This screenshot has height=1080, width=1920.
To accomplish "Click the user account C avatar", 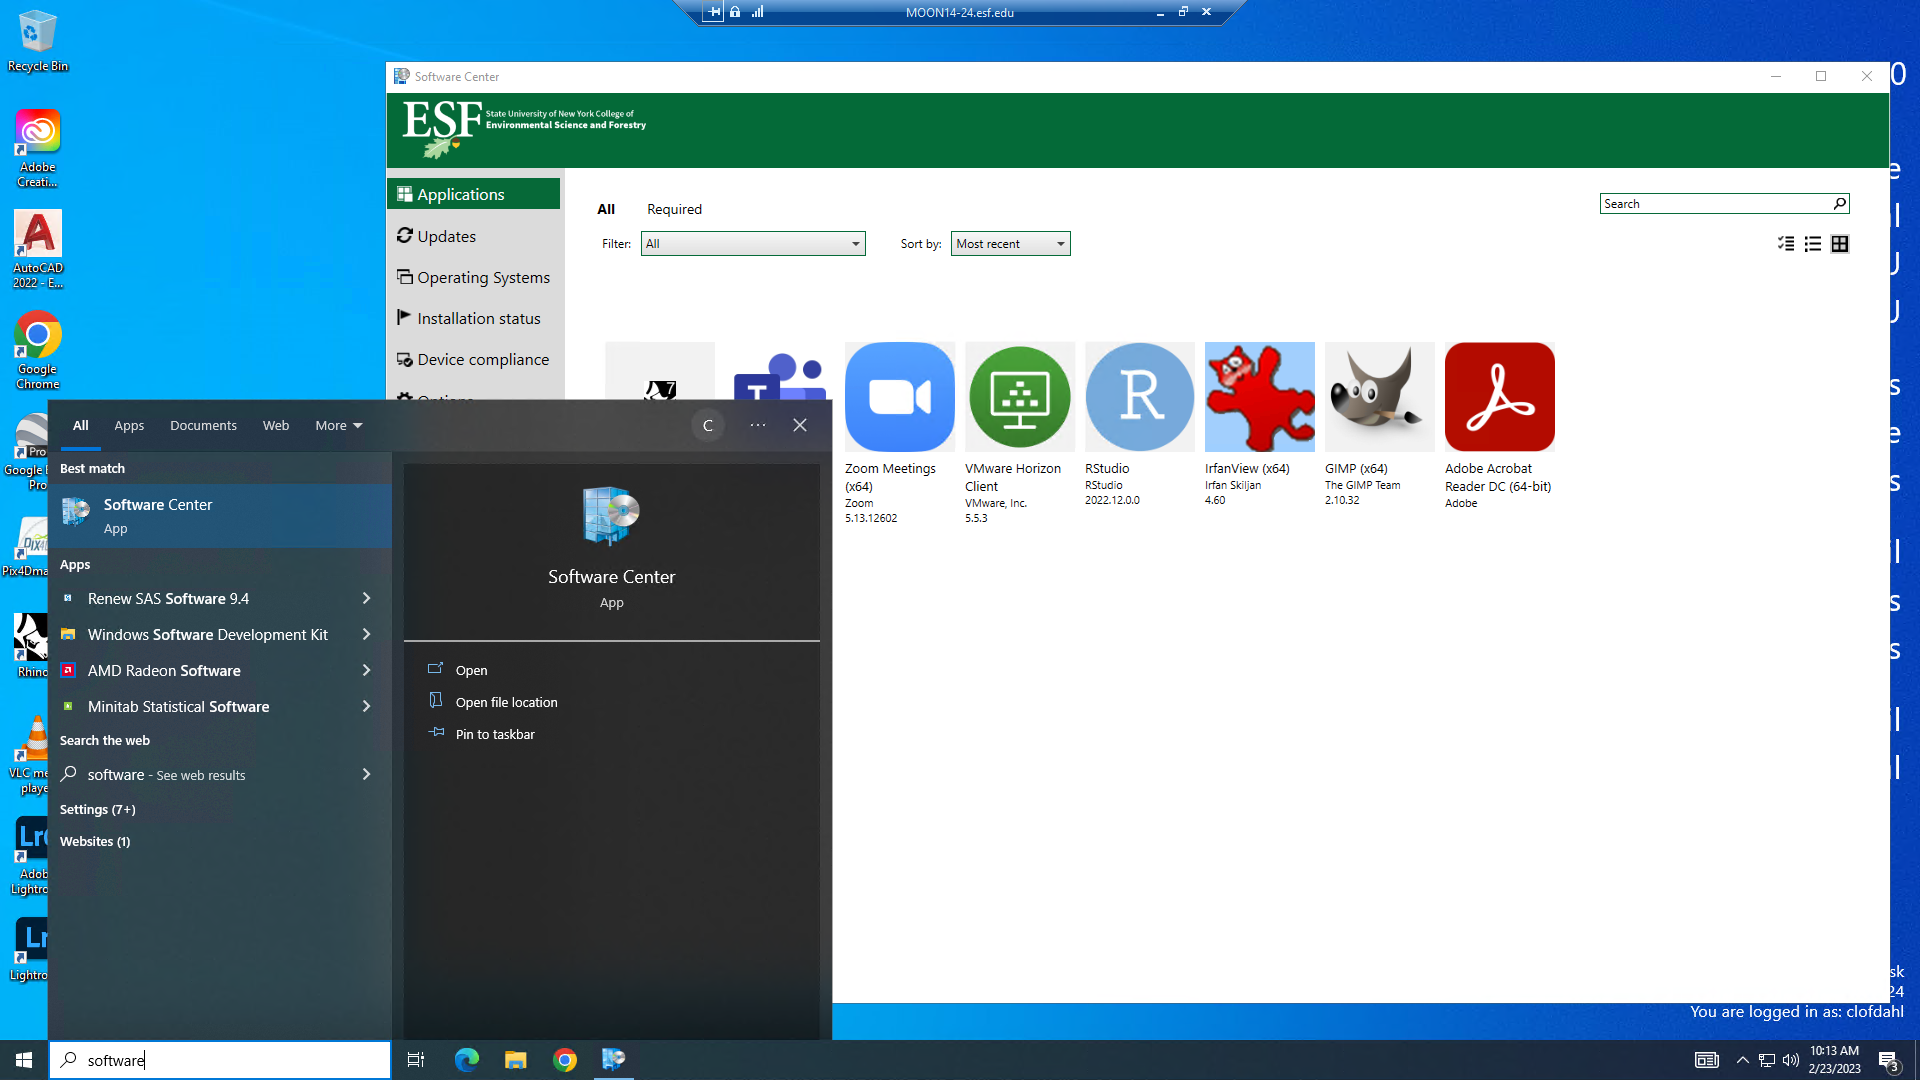I will pyautogui.click(x=708, y=426).
